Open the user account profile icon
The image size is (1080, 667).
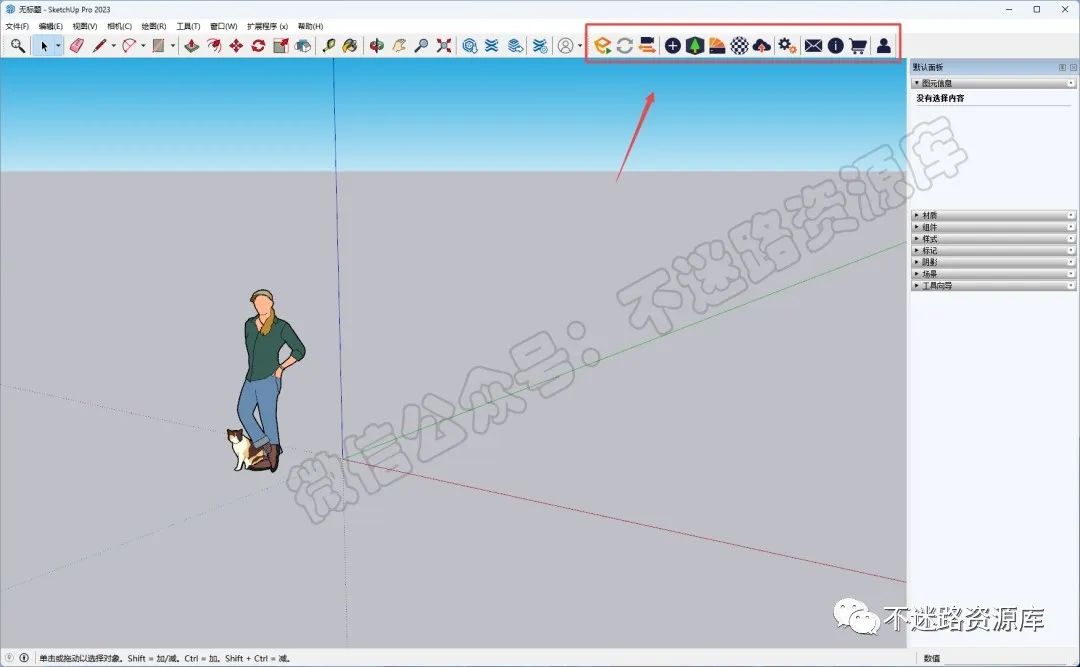[x=565, y=45]
